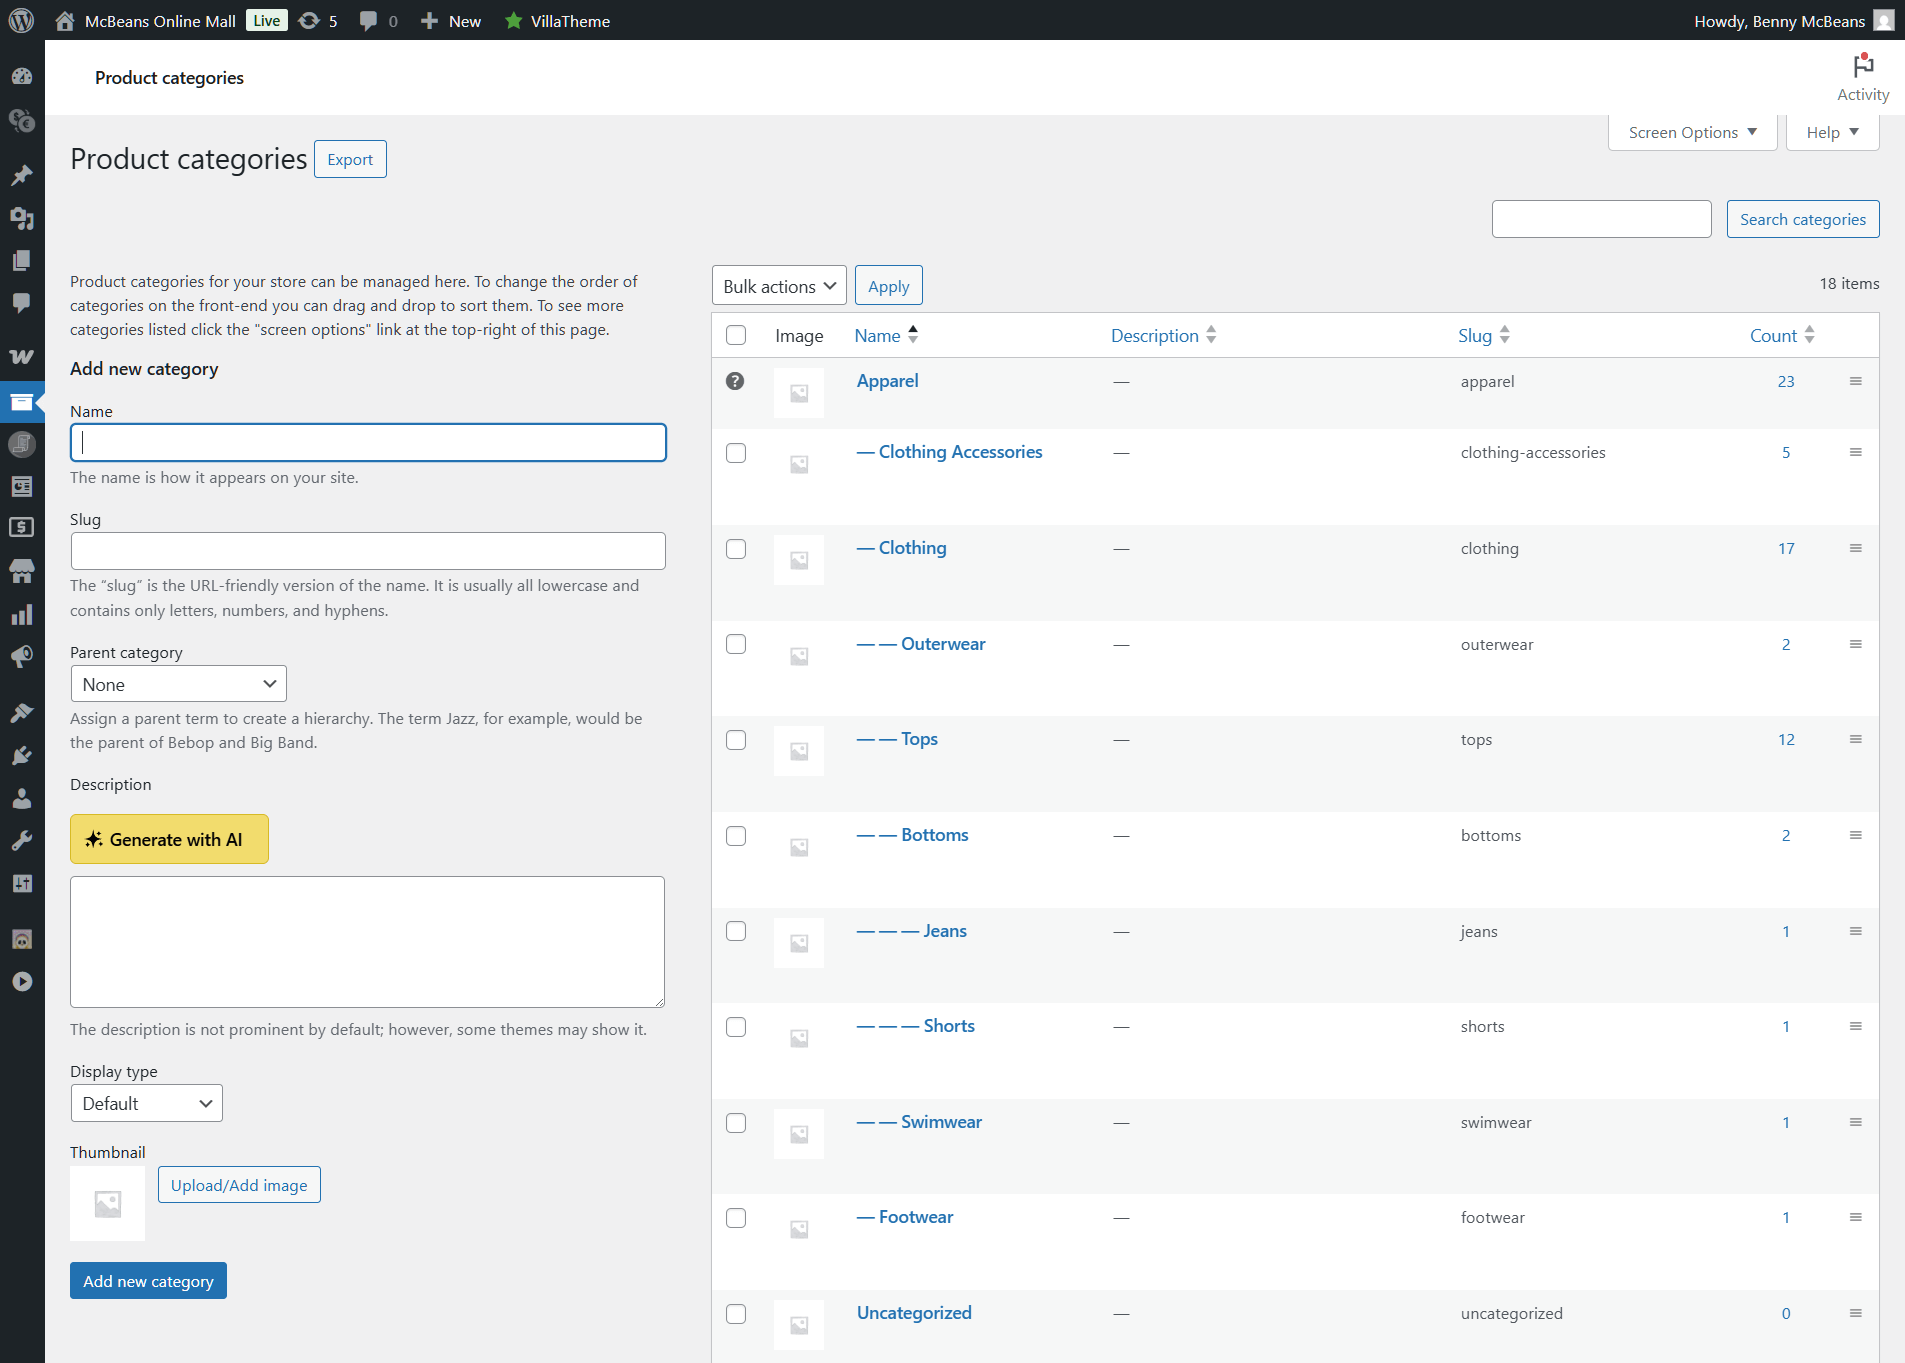Open the dollar-sign Payments sidebar item

click(22, 528)
